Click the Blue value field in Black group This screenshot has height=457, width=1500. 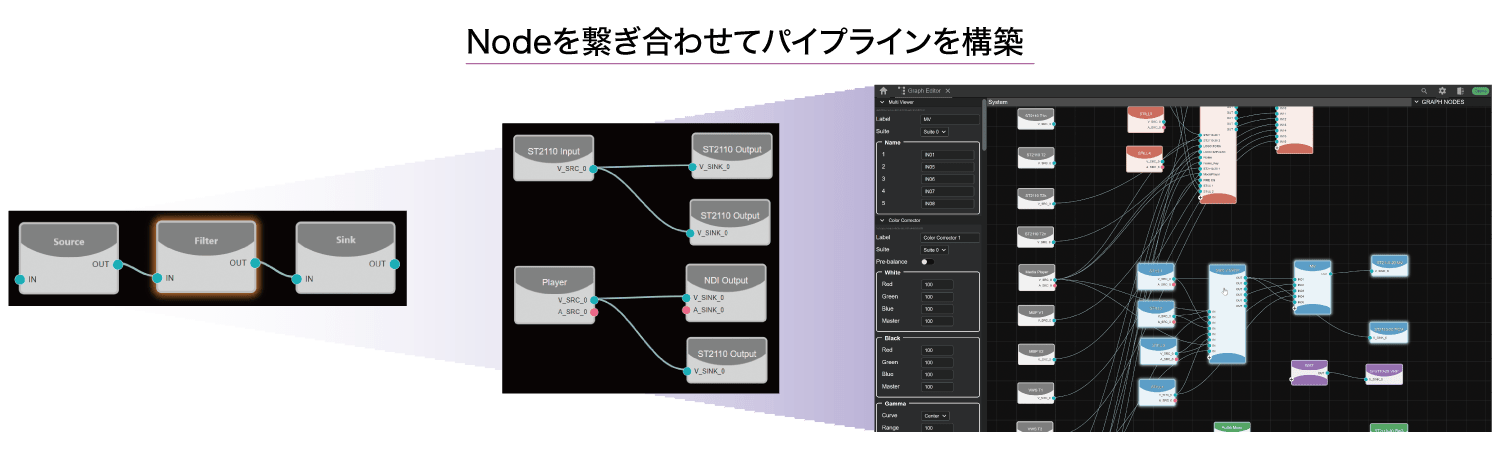coord(937,374)
